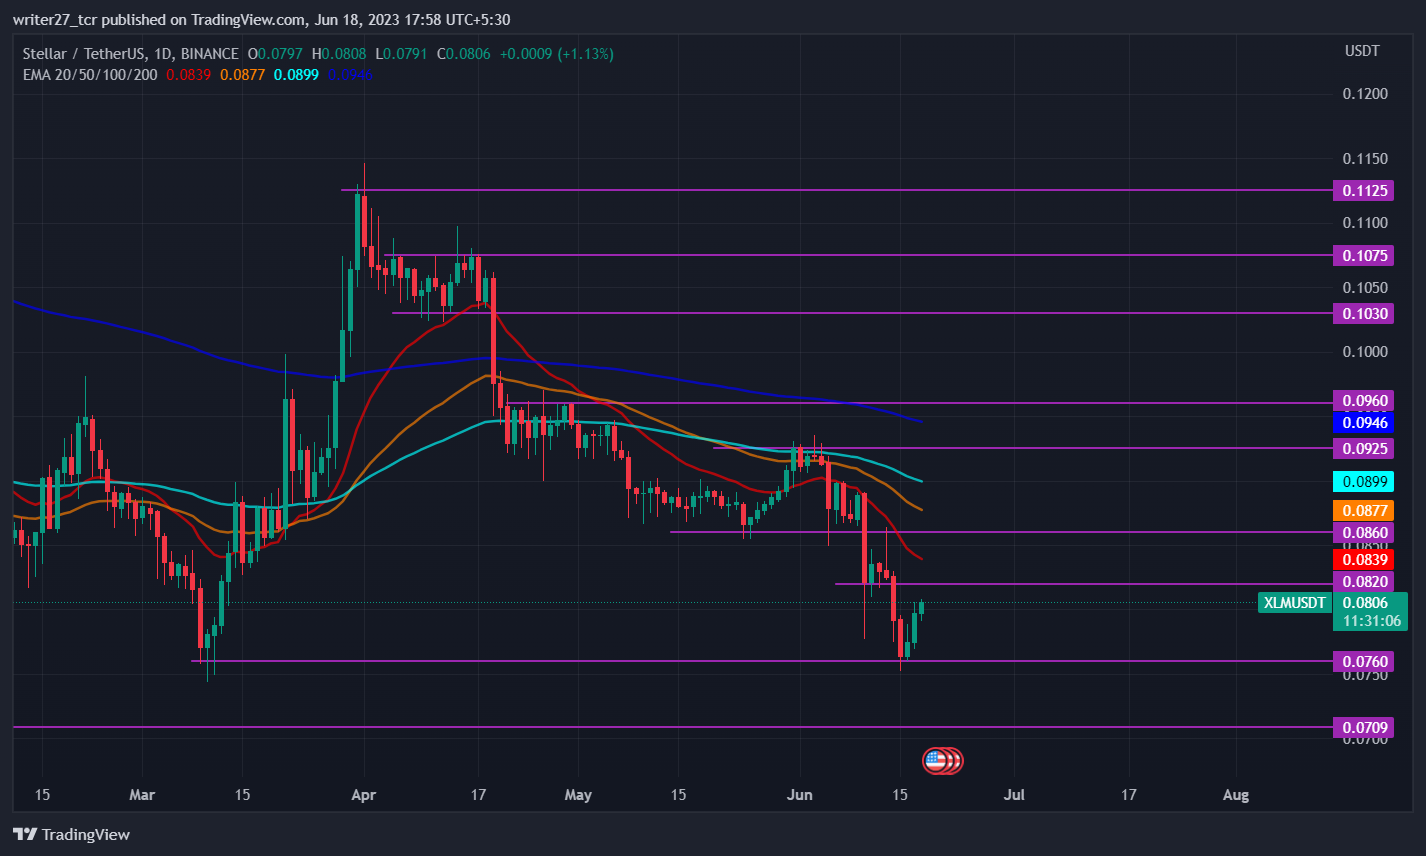1426x856 pixels.
Task: Click the 0.1200 price axis tick
Action: pos(1365,94)
